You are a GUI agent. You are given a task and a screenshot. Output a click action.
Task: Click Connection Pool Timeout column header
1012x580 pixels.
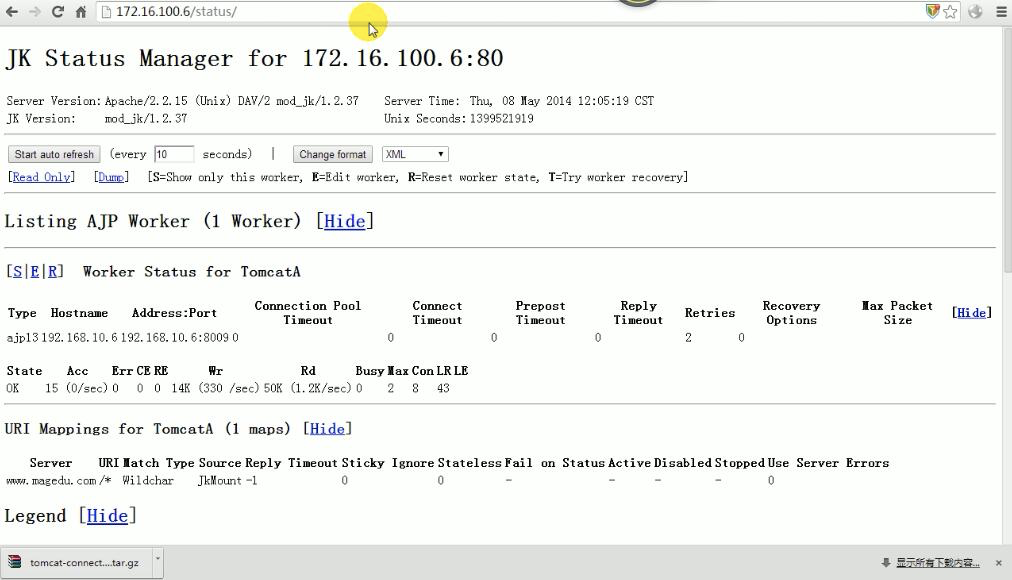tap(308, 313)
